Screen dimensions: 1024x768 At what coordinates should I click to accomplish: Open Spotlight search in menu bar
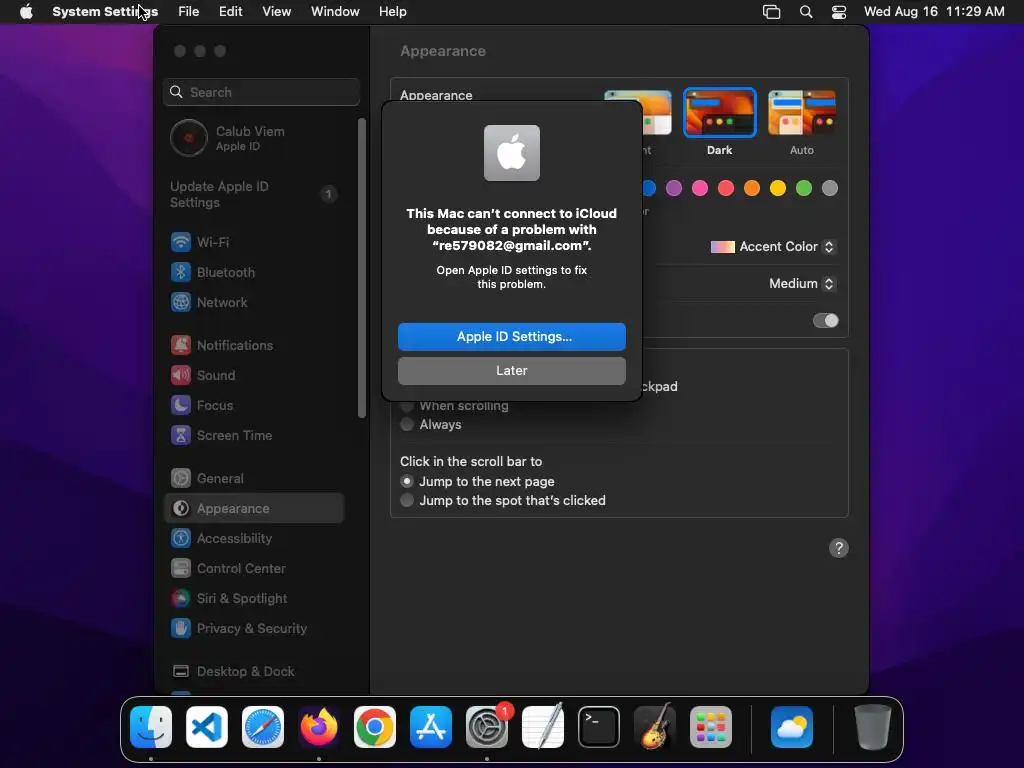pyautogui.click(x=806, y=12)
